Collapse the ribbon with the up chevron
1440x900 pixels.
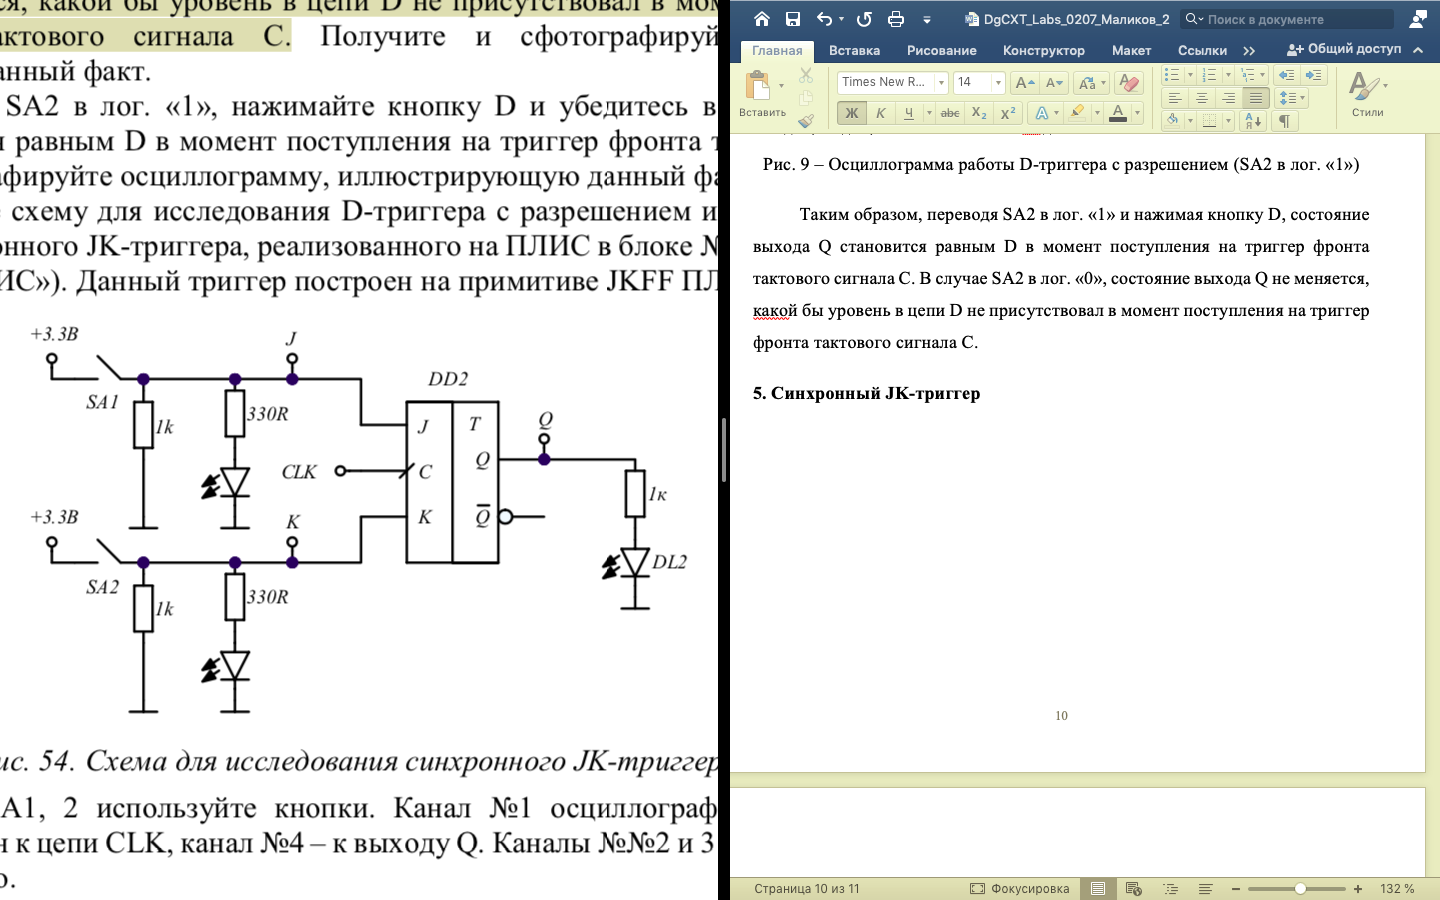pos(1418,50)
